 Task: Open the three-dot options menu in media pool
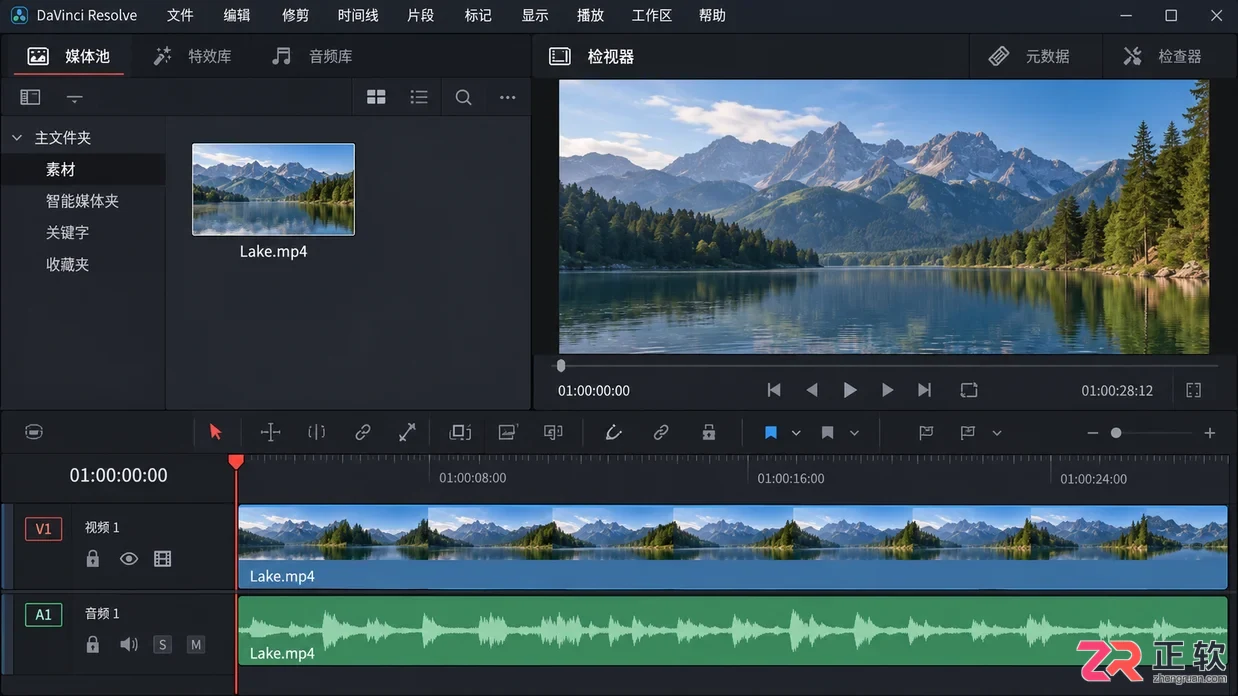point(508,97)
